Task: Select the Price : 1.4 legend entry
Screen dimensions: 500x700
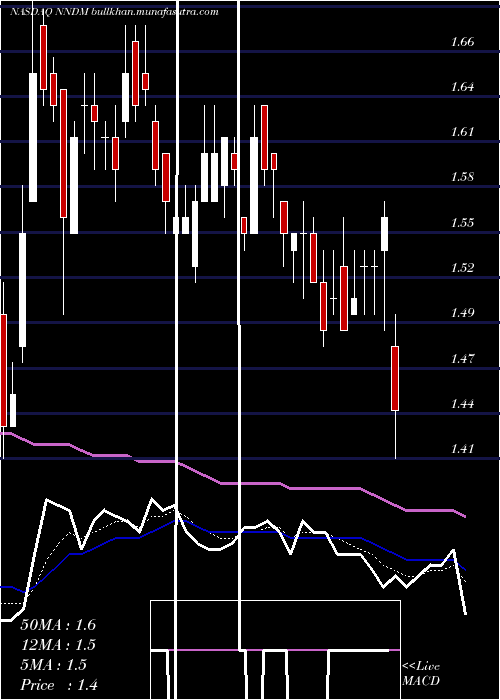Action: coord(59,685)
